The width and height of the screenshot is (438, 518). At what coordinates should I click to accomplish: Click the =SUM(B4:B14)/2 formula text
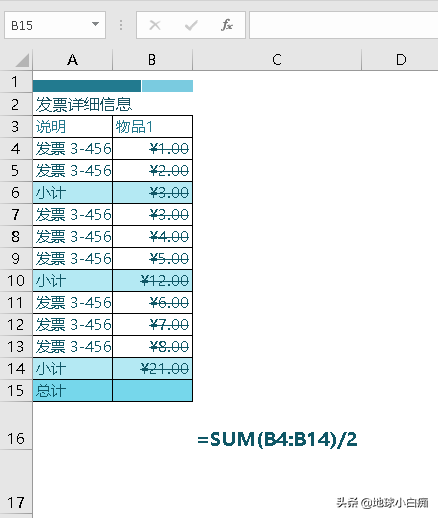point(277,439)
